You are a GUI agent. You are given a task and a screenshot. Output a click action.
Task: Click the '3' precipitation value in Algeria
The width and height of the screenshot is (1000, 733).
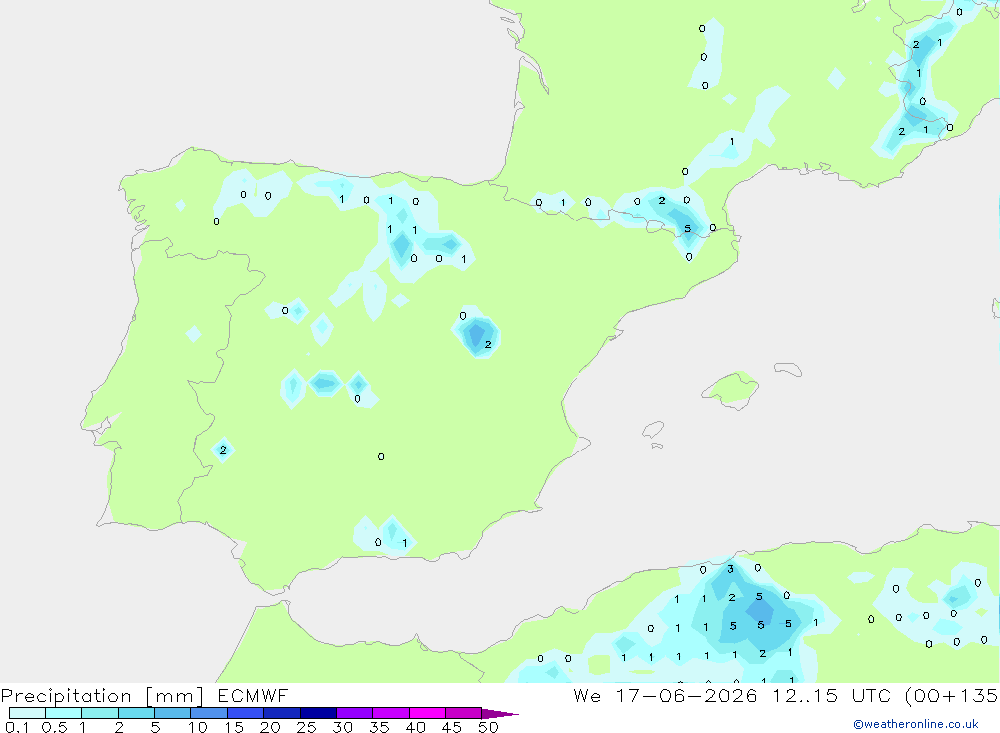(730, 568)
